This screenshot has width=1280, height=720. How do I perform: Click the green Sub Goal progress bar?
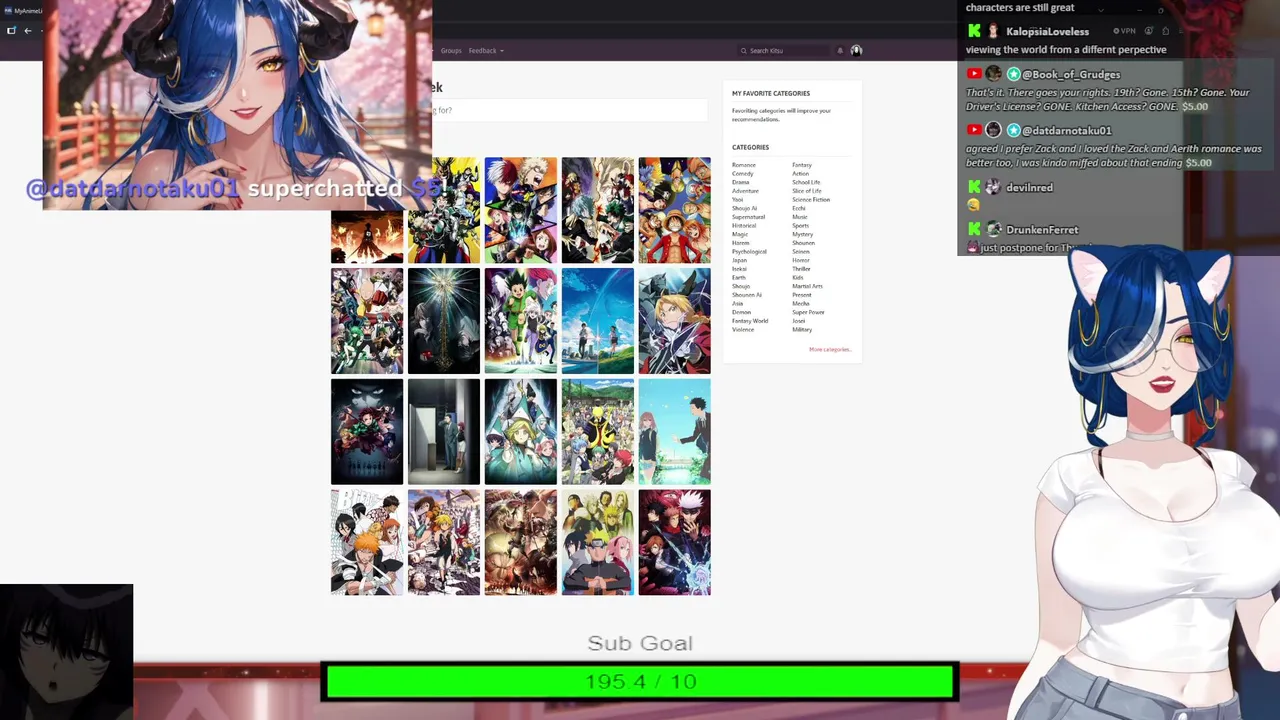click(640, 681)
